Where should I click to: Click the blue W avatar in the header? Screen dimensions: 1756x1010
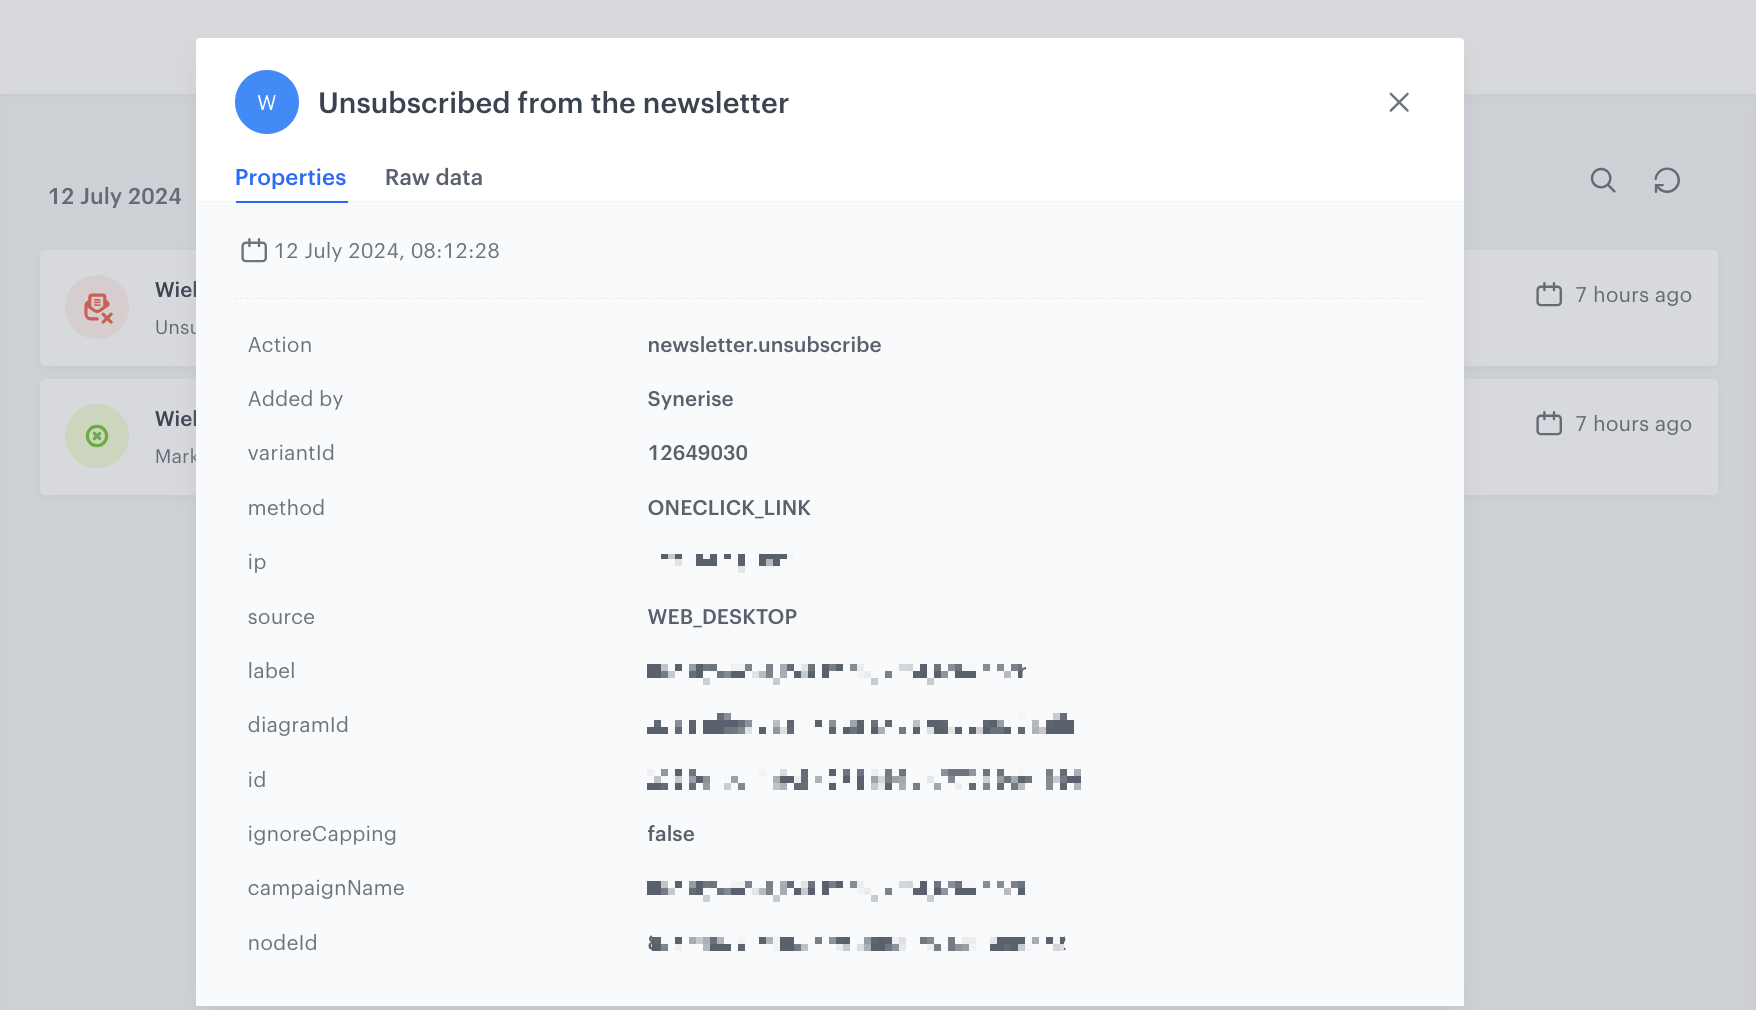coord(266,102)
